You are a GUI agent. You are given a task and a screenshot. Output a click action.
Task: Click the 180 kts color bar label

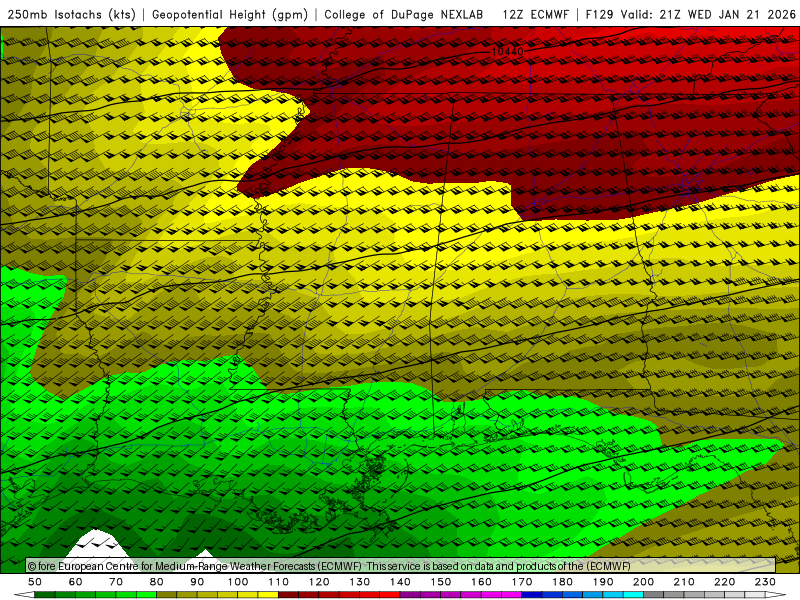point(562,582)
